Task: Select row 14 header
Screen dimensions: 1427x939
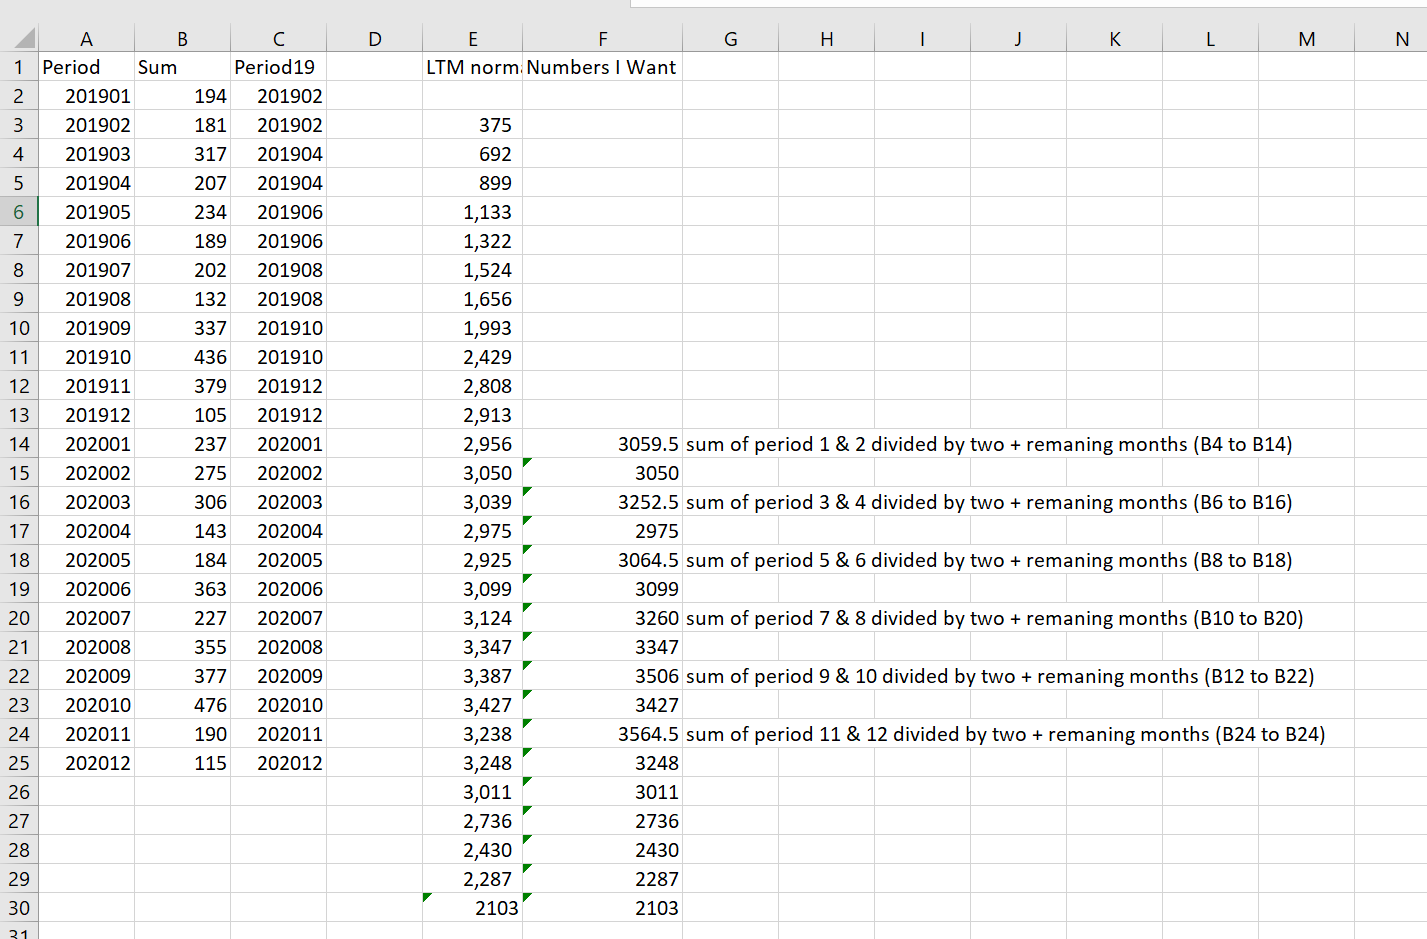Action: click(19, 444)
